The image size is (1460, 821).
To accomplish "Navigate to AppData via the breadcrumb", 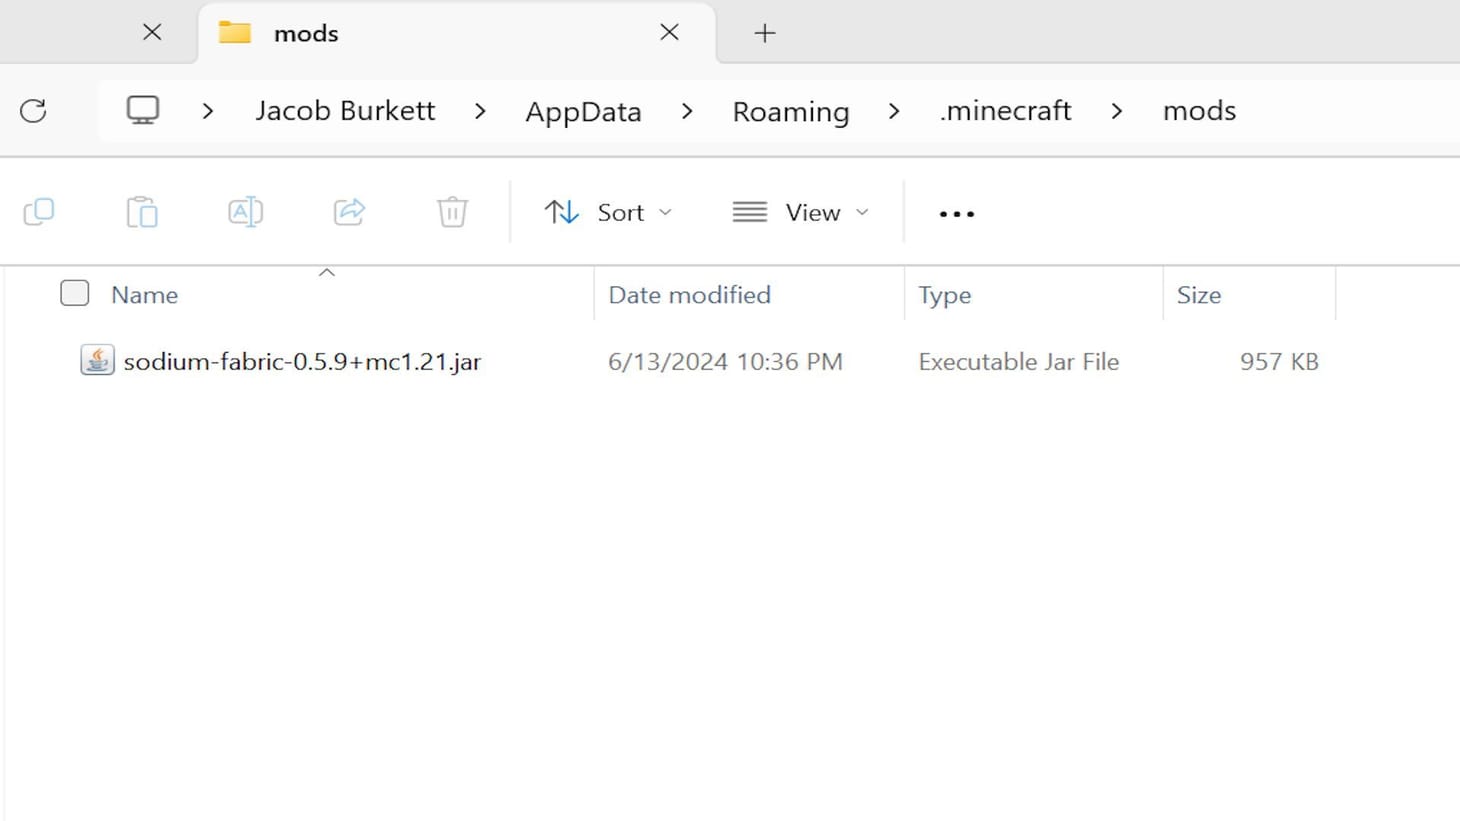I will (582, 111).
